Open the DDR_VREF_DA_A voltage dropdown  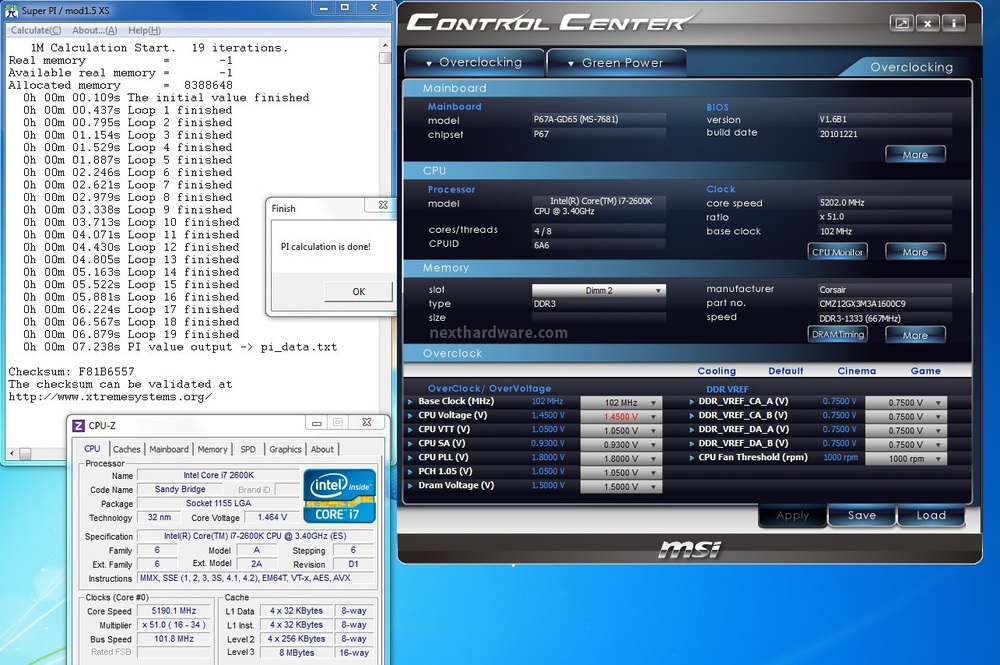906,430
